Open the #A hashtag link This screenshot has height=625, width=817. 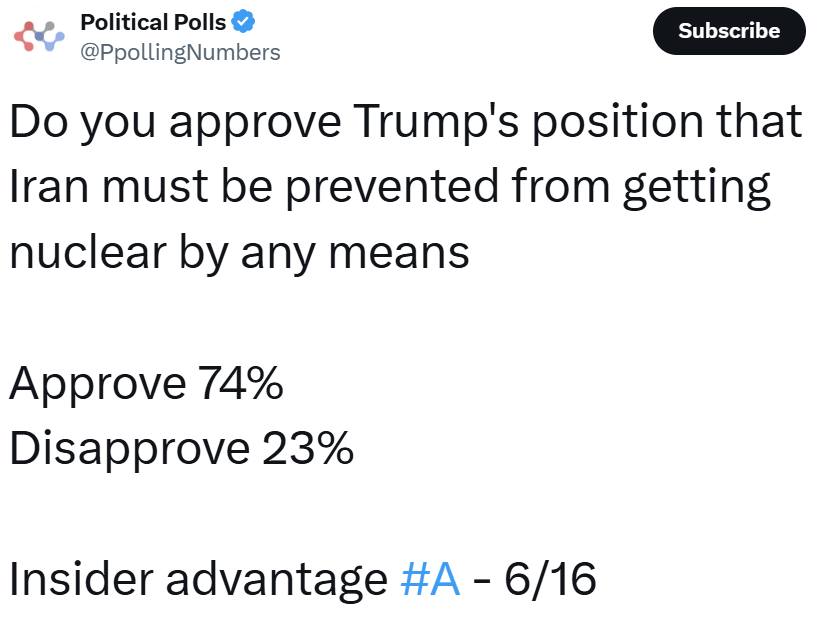click(x=430, y=578)
